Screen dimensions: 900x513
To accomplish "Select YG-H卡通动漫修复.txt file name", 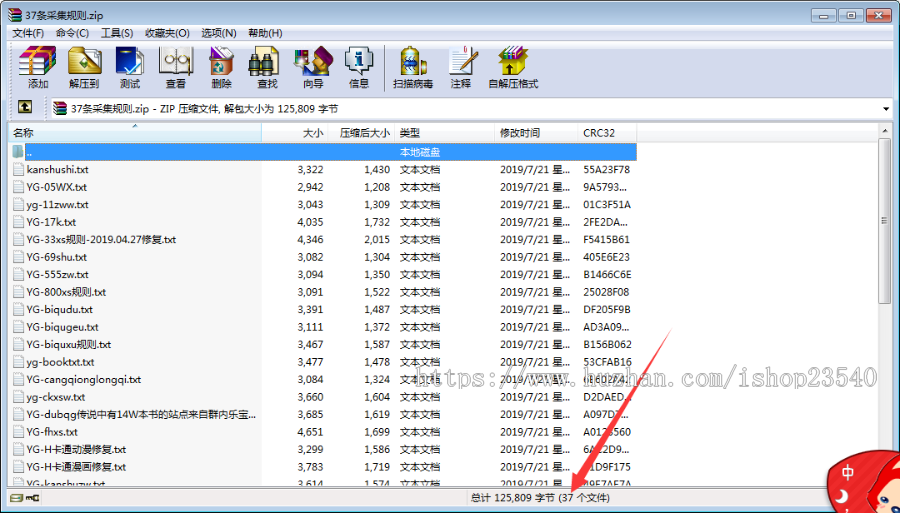I will (x=76, y=449).
